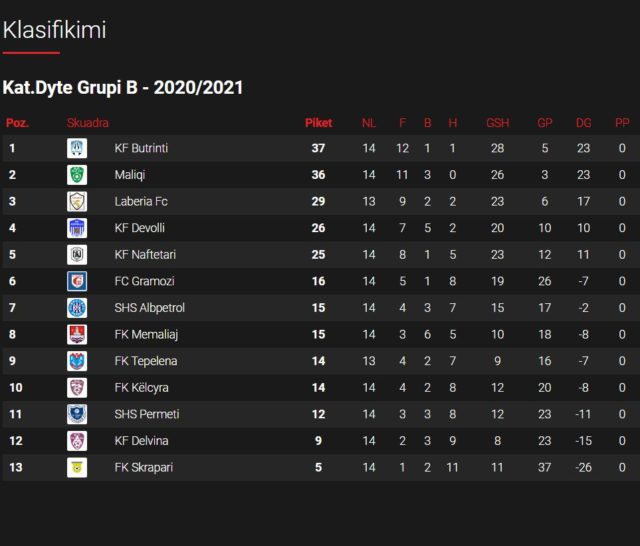The width and height of the screenshot is (640, 546).
Task: Click the KF Butrinti club crest
Action: [x=77, y=149]
